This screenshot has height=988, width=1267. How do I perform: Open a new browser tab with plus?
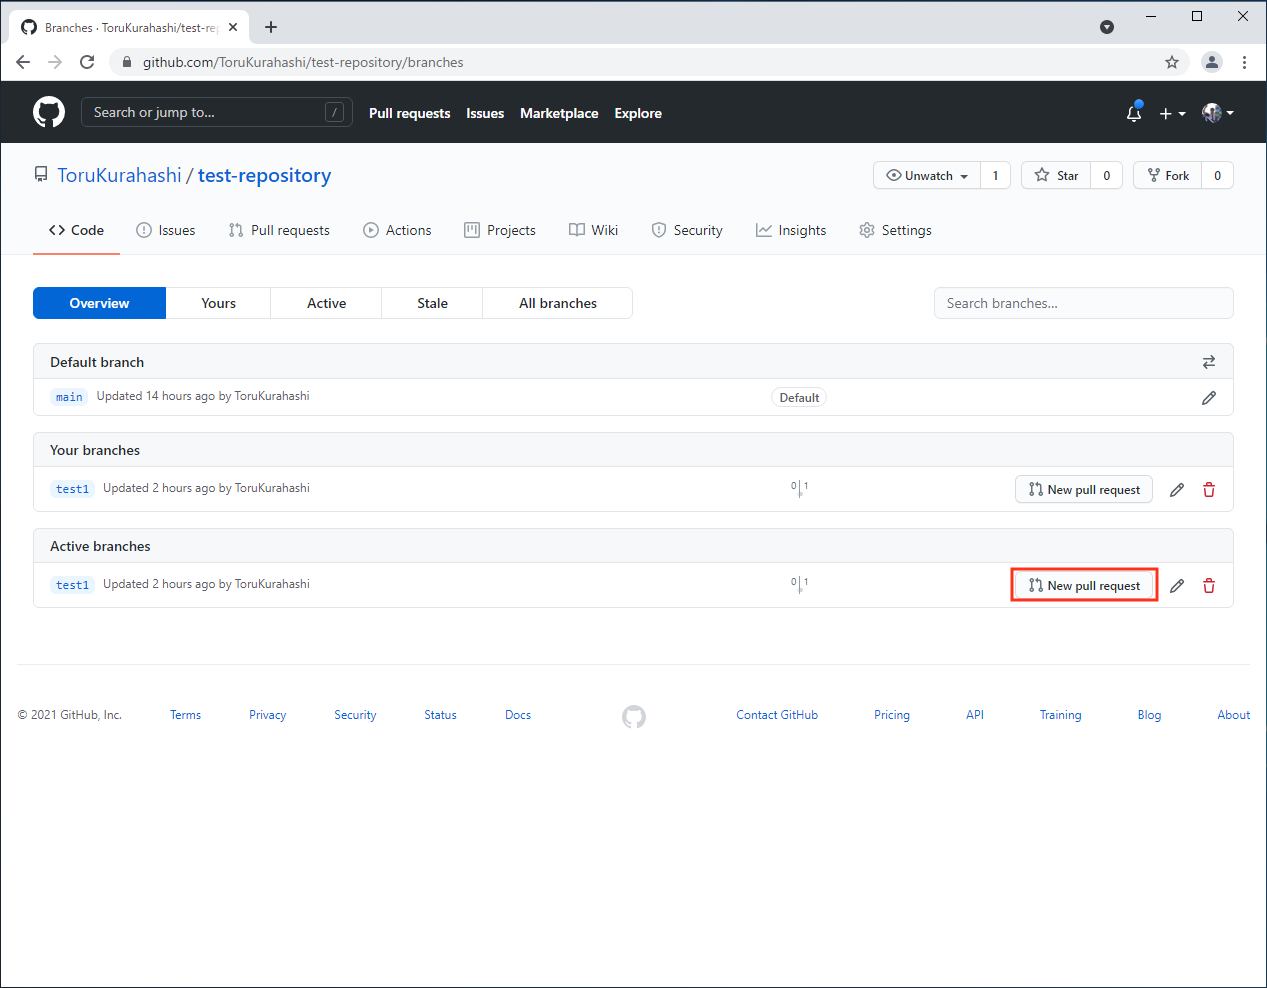click(x=271, y=27)
